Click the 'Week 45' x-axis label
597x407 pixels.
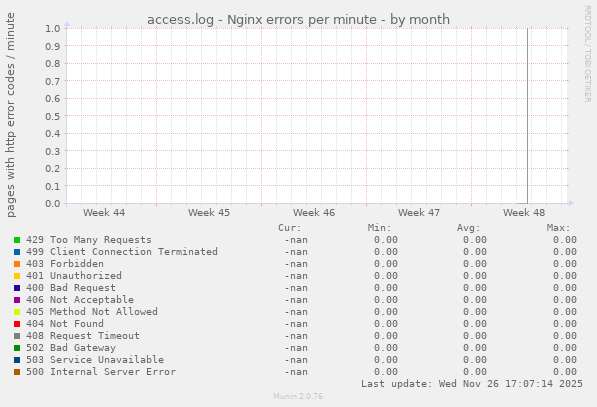tap(209, 212)
